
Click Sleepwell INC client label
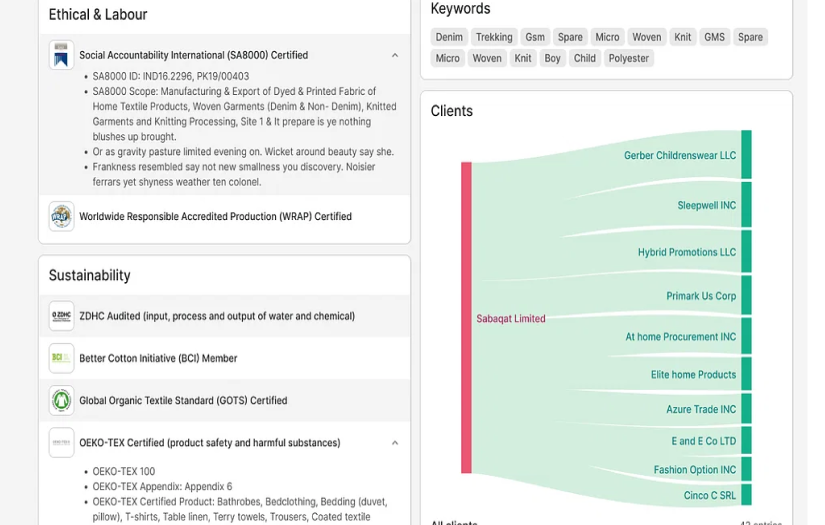[x=707, y=205]
